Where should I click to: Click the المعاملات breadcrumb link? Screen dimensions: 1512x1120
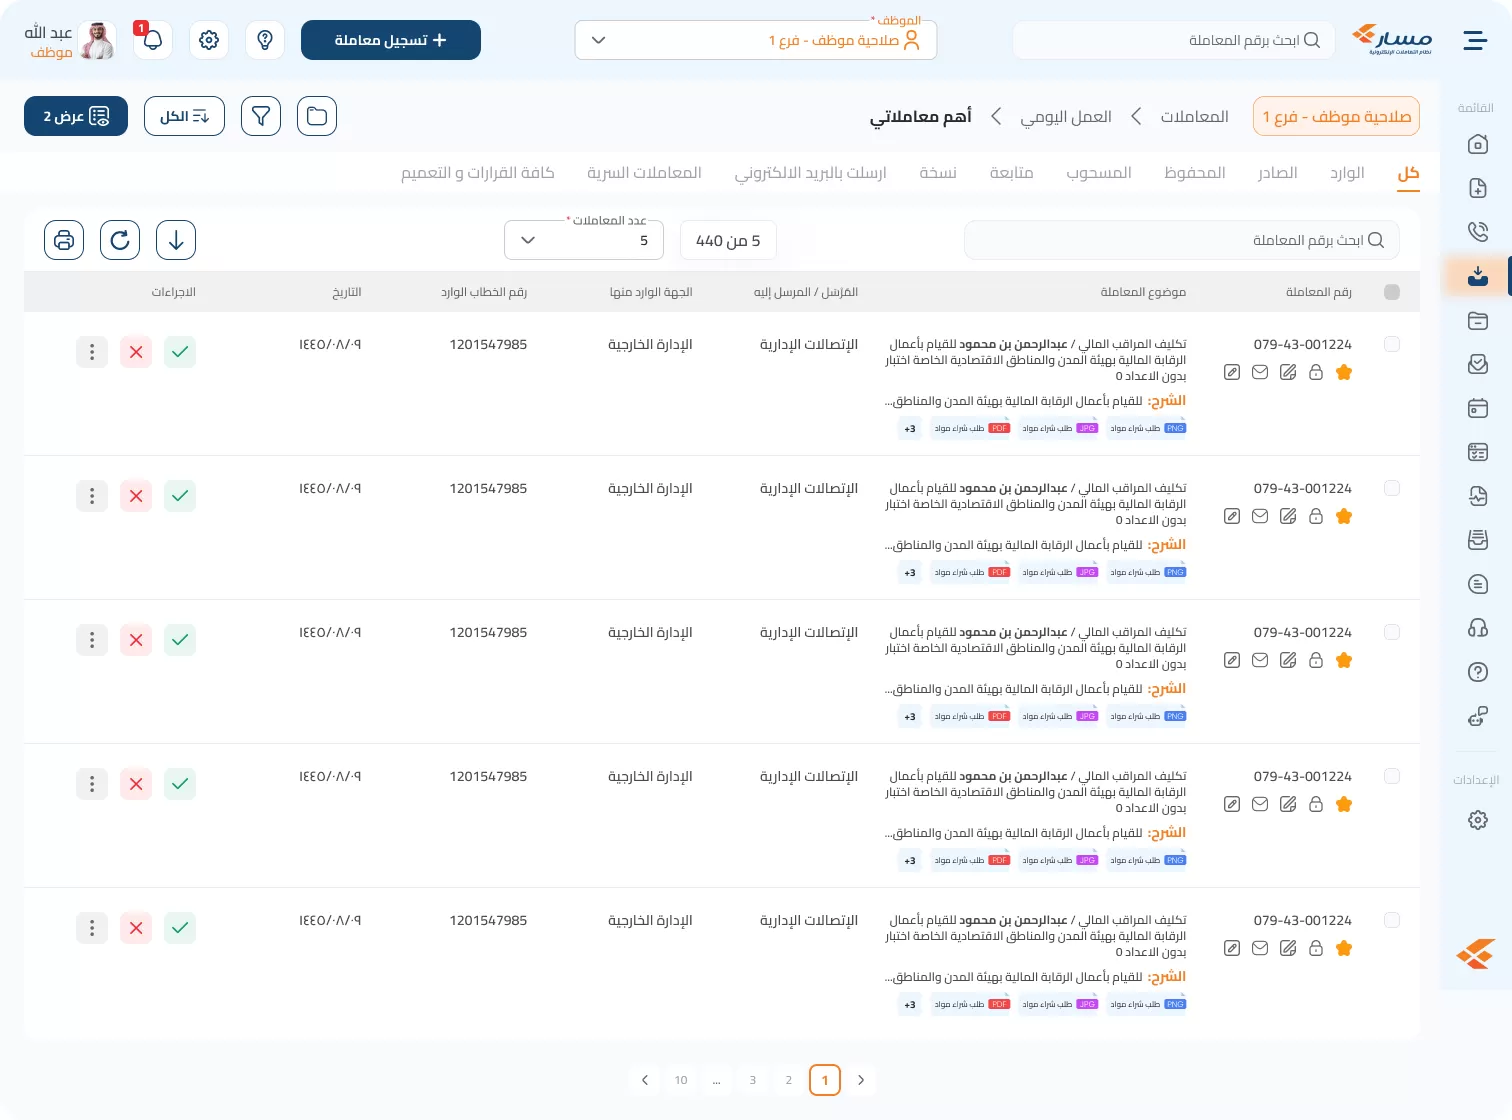point(1195,116)
